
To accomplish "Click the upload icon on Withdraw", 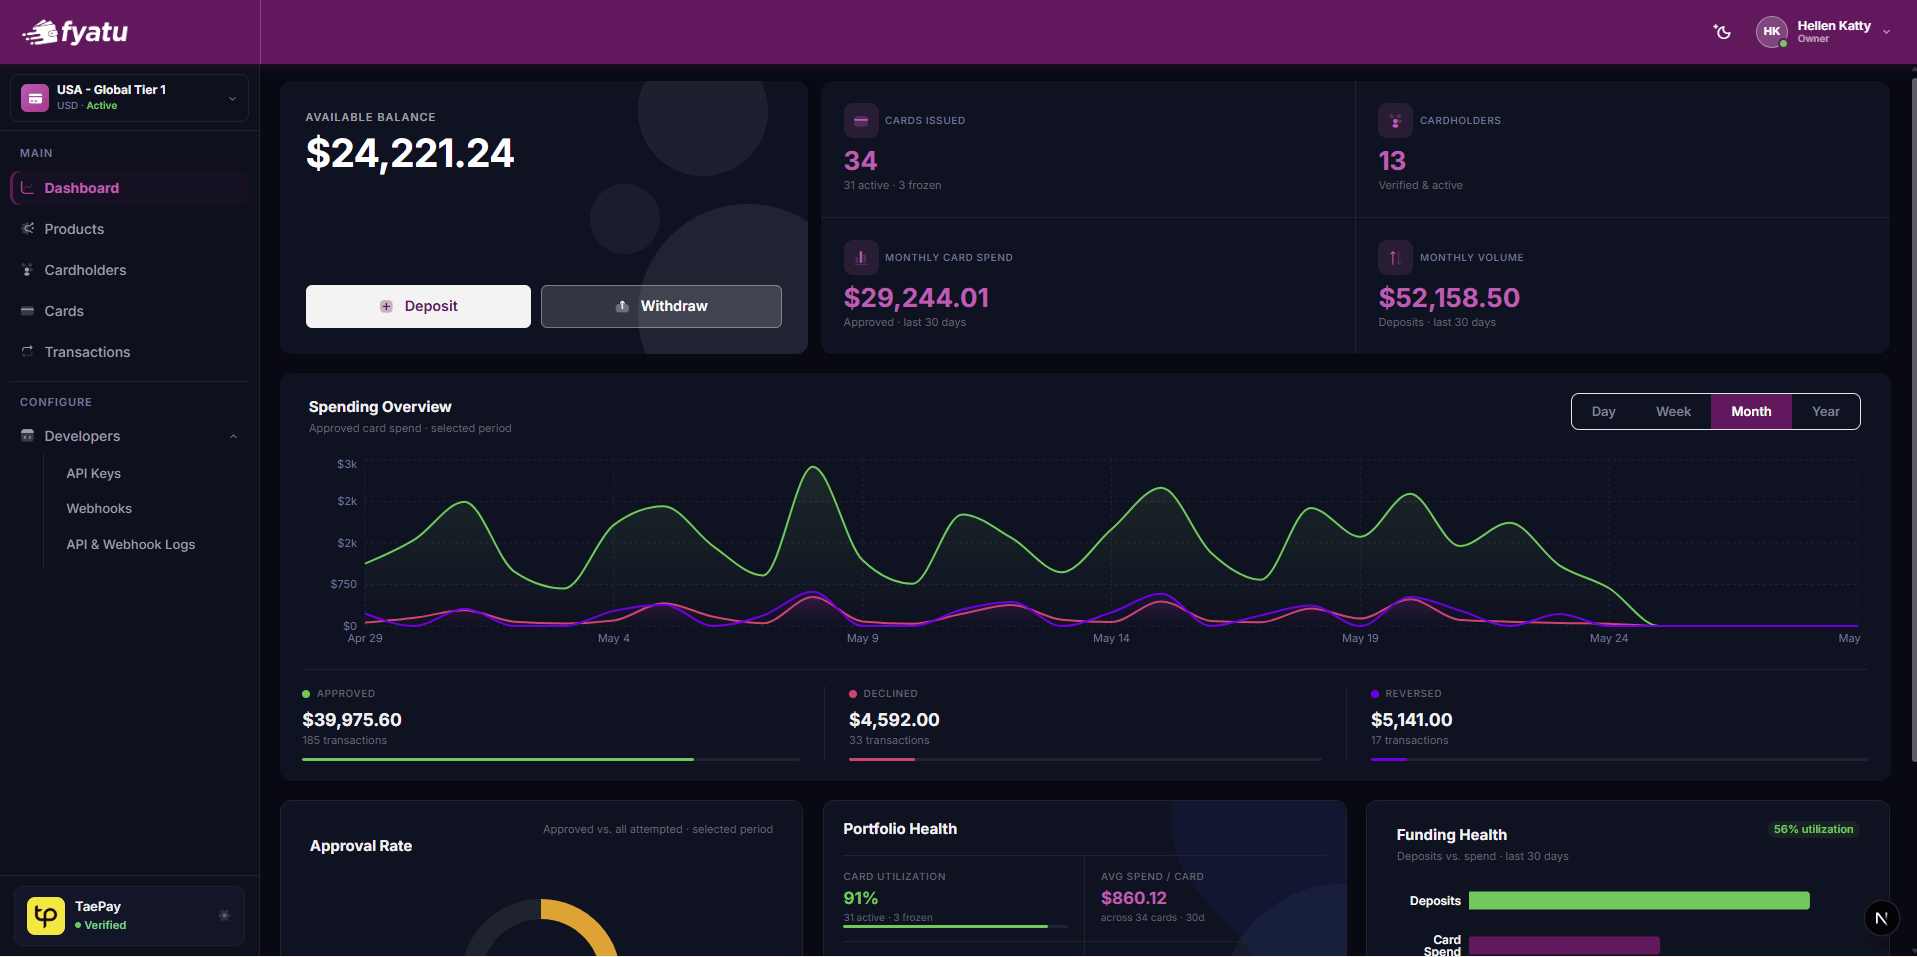I will 622,306.
